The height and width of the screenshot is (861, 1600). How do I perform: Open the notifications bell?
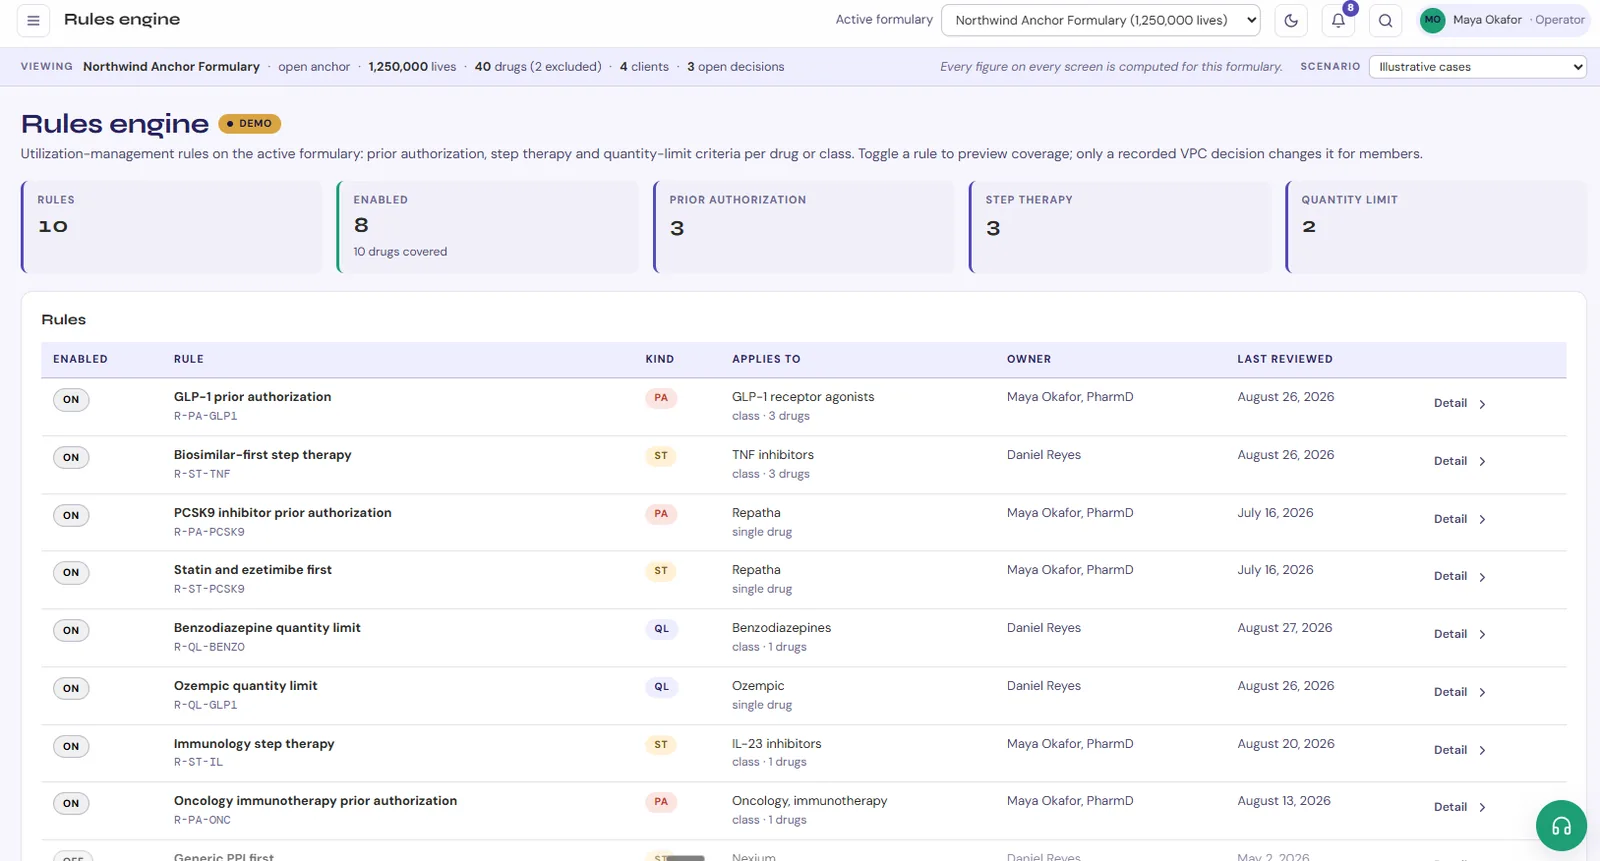1338,20
